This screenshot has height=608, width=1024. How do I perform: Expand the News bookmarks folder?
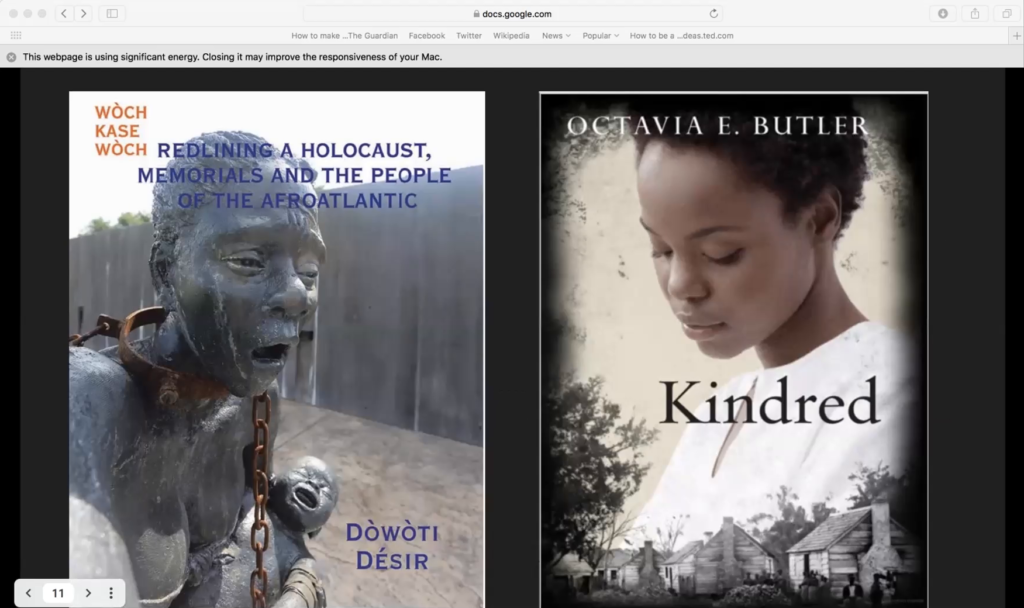pos(556,35)
